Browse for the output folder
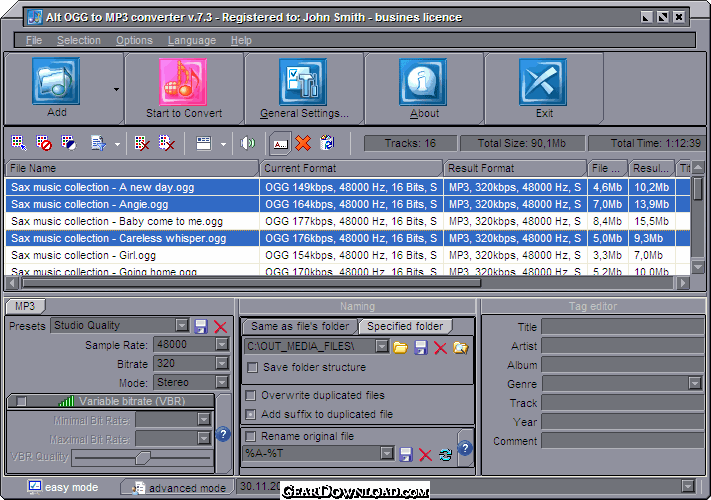This screenshot has width=711, height=500. click(400, 348)
